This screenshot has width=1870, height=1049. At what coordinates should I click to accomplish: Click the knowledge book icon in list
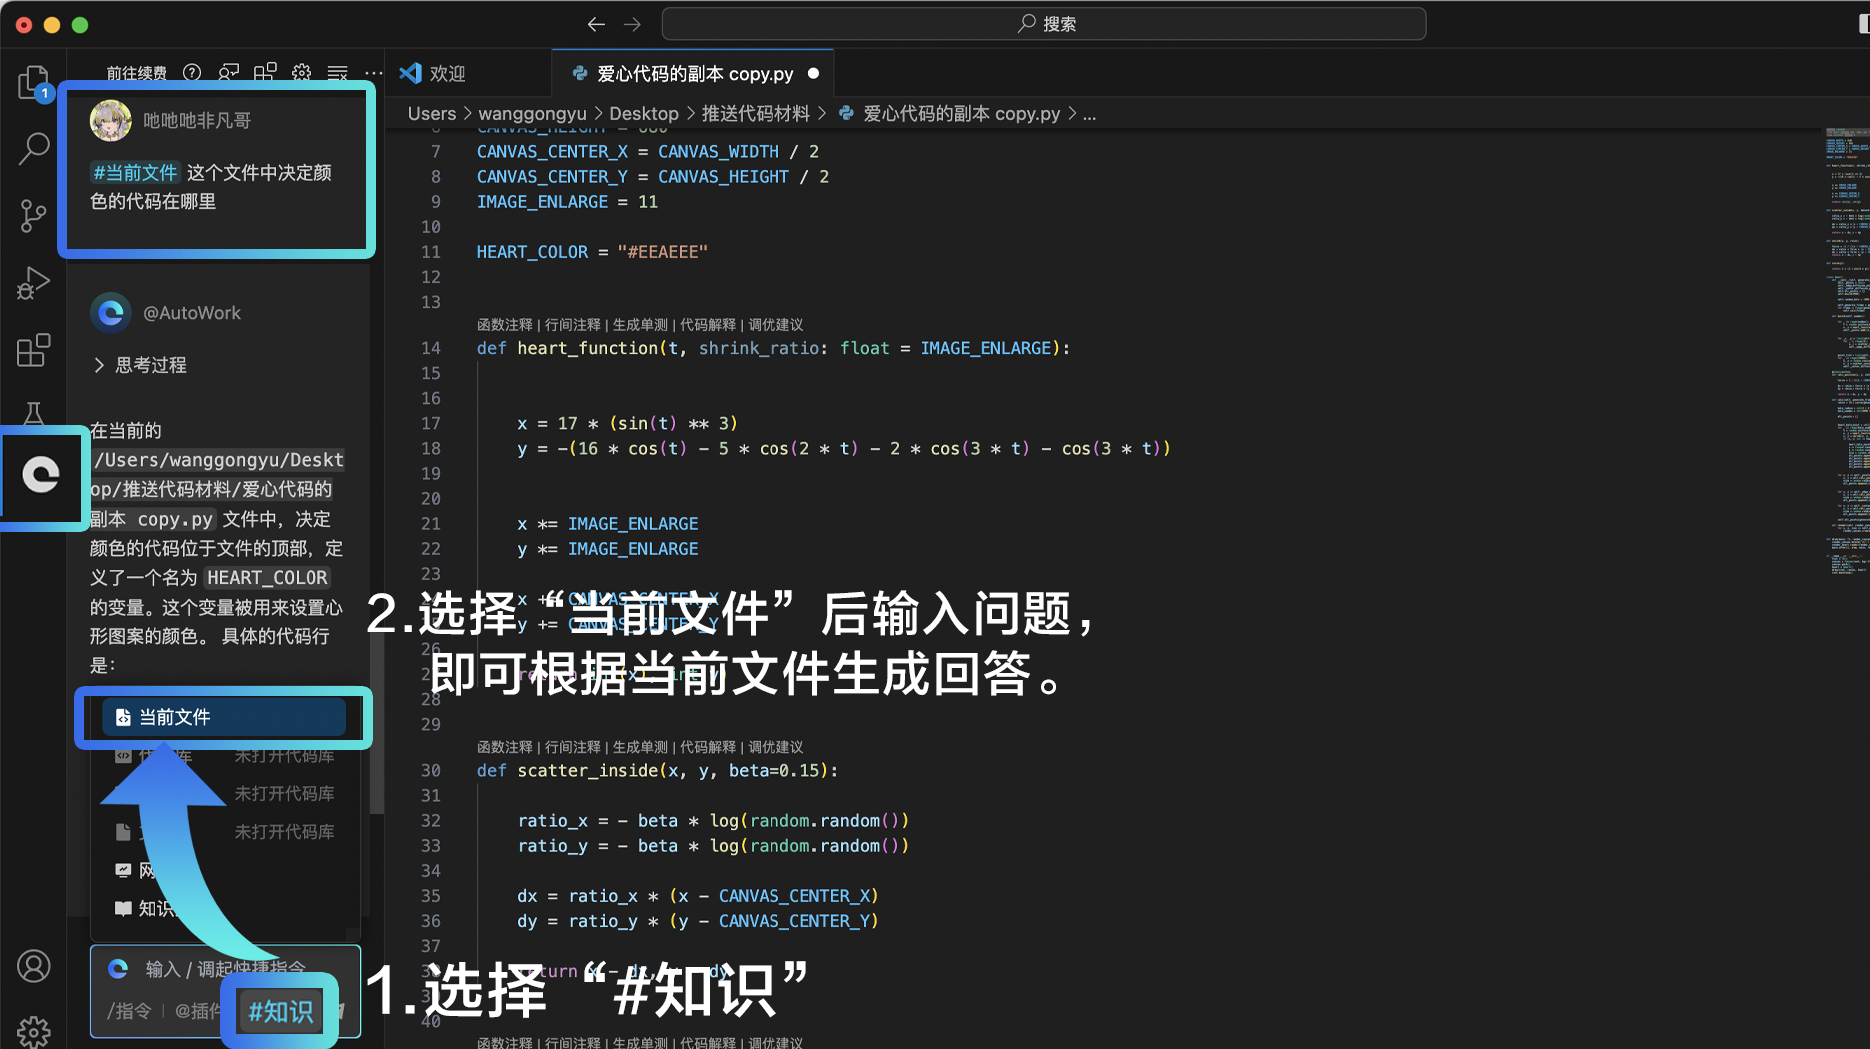(x=123, y=908)
